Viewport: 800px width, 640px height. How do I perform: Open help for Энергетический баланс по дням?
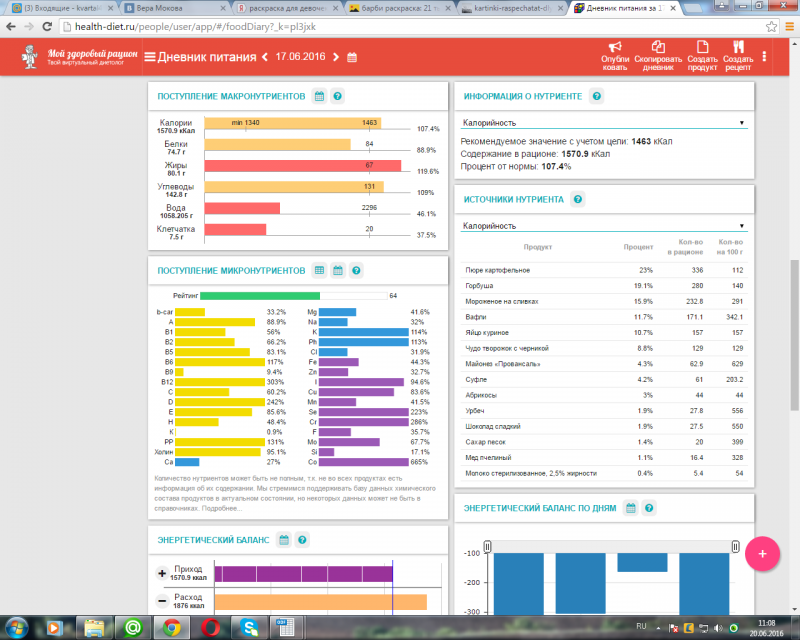pos(649,508)
